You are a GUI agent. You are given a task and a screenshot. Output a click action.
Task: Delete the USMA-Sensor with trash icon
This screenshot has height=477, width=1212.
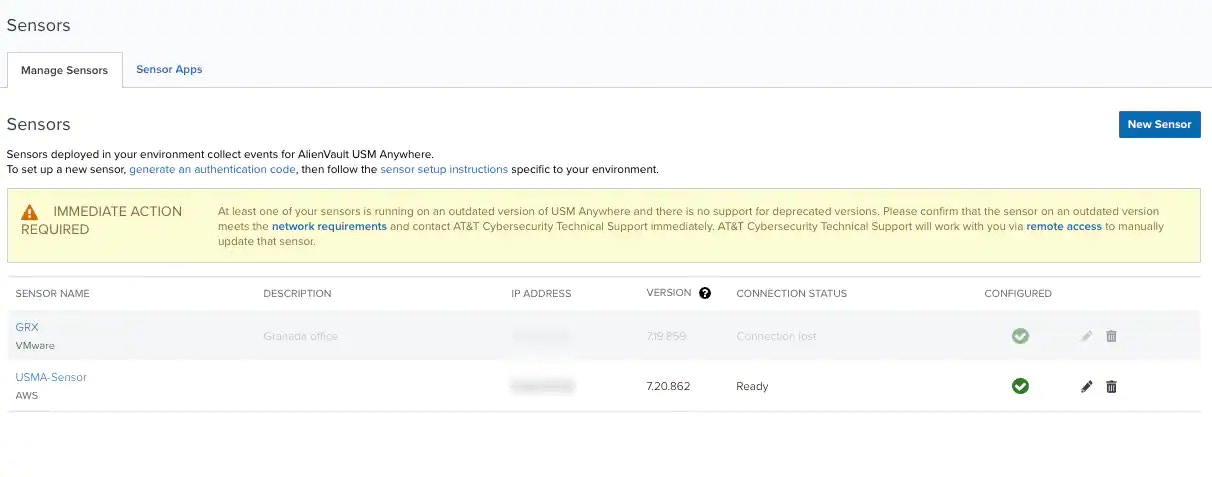[x=1111, y=386]
